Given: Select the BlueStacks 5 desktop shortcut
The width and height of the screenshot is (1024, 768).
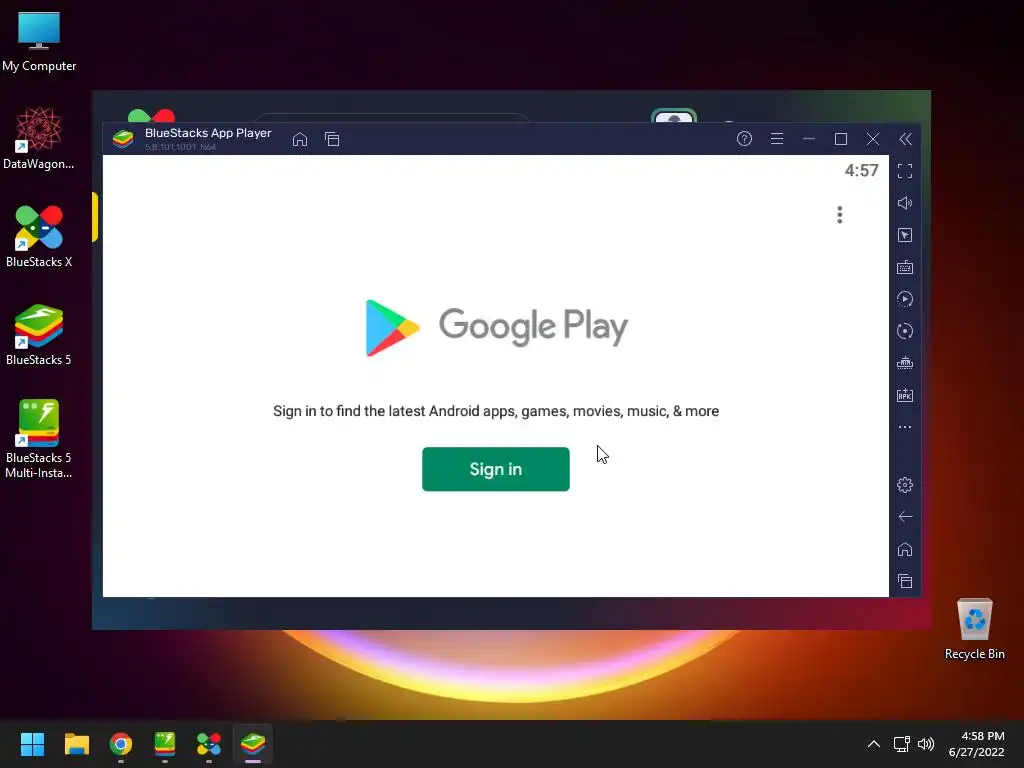Looking at the screenshot, I should tap(39, 334).
